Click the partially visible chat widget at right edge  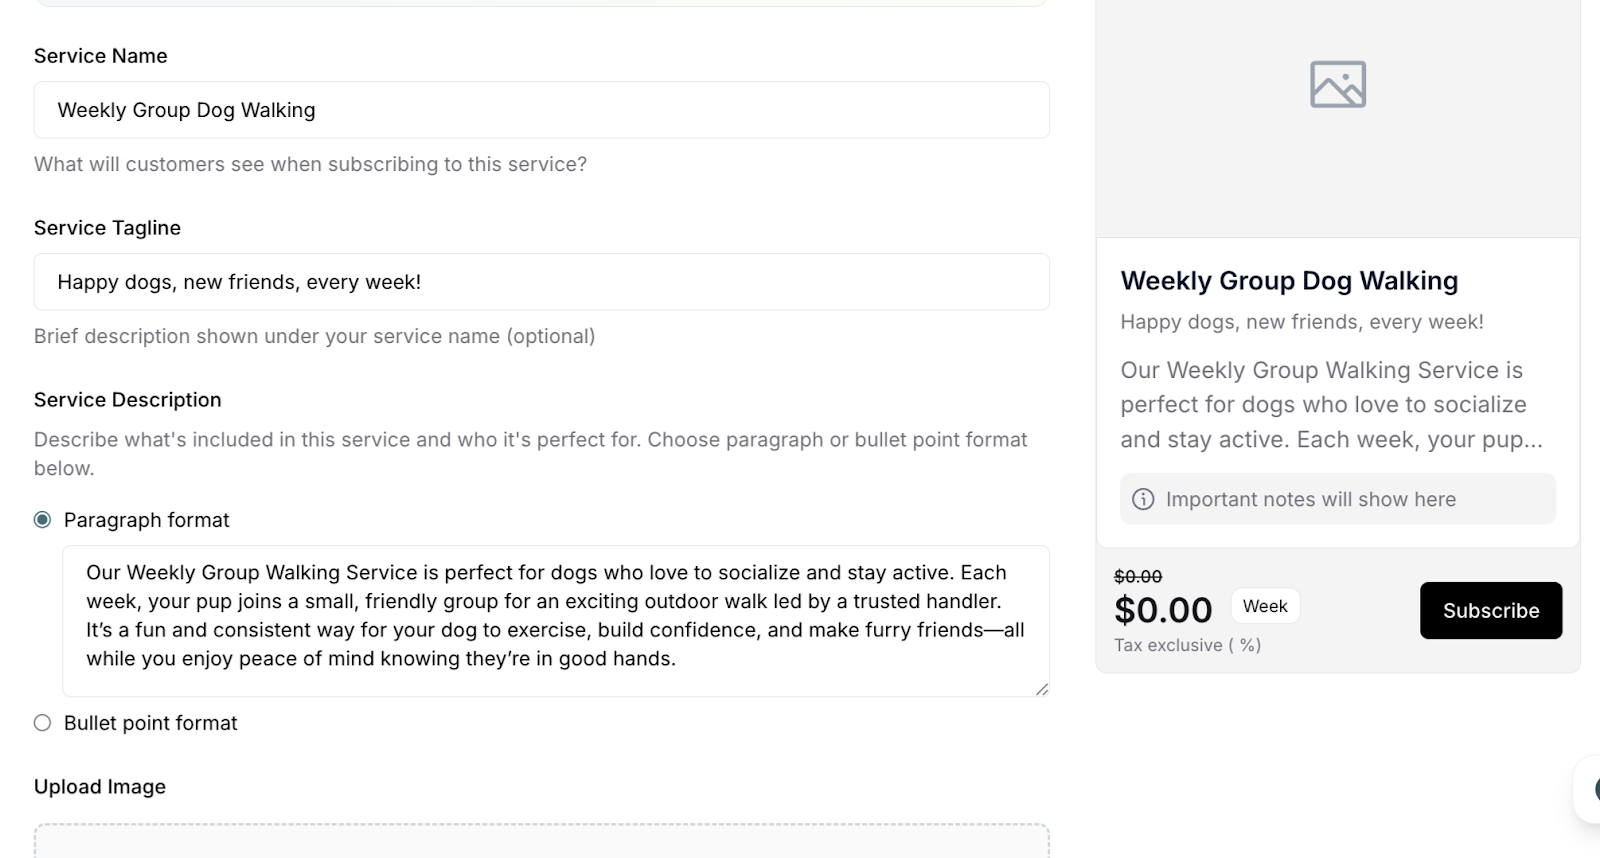point(1588,790)
